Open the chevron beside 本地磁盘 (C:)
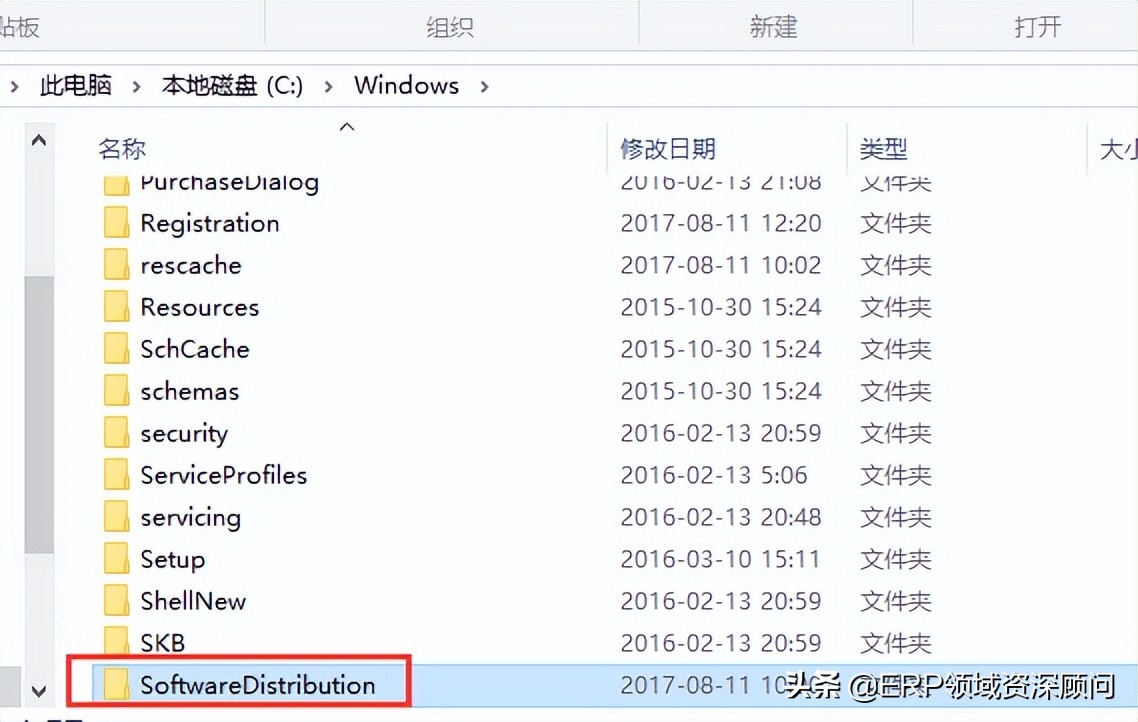This screenshot has height=722, width=1138. pyautogui.click(x=328, y=86)
